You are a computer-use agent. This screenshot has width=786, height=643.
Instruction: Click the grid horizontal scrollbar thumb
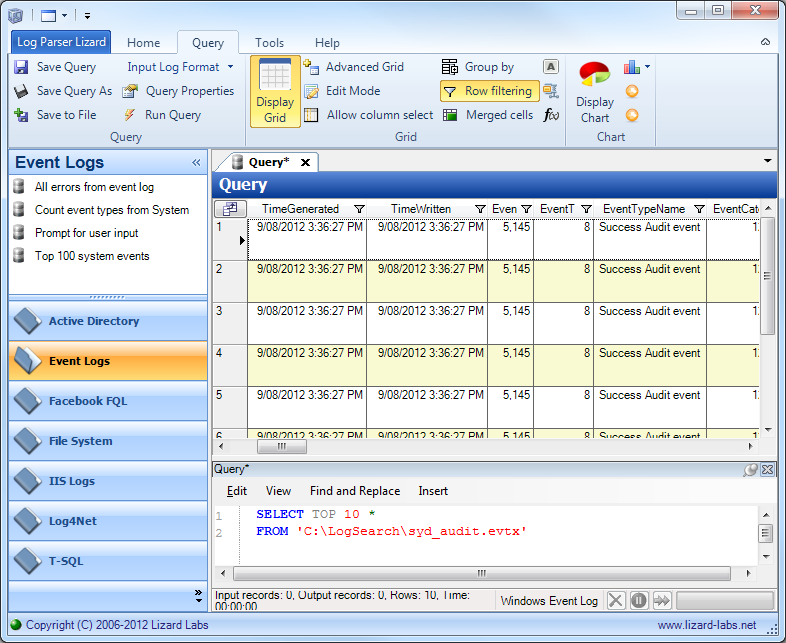tap(282, 446)
